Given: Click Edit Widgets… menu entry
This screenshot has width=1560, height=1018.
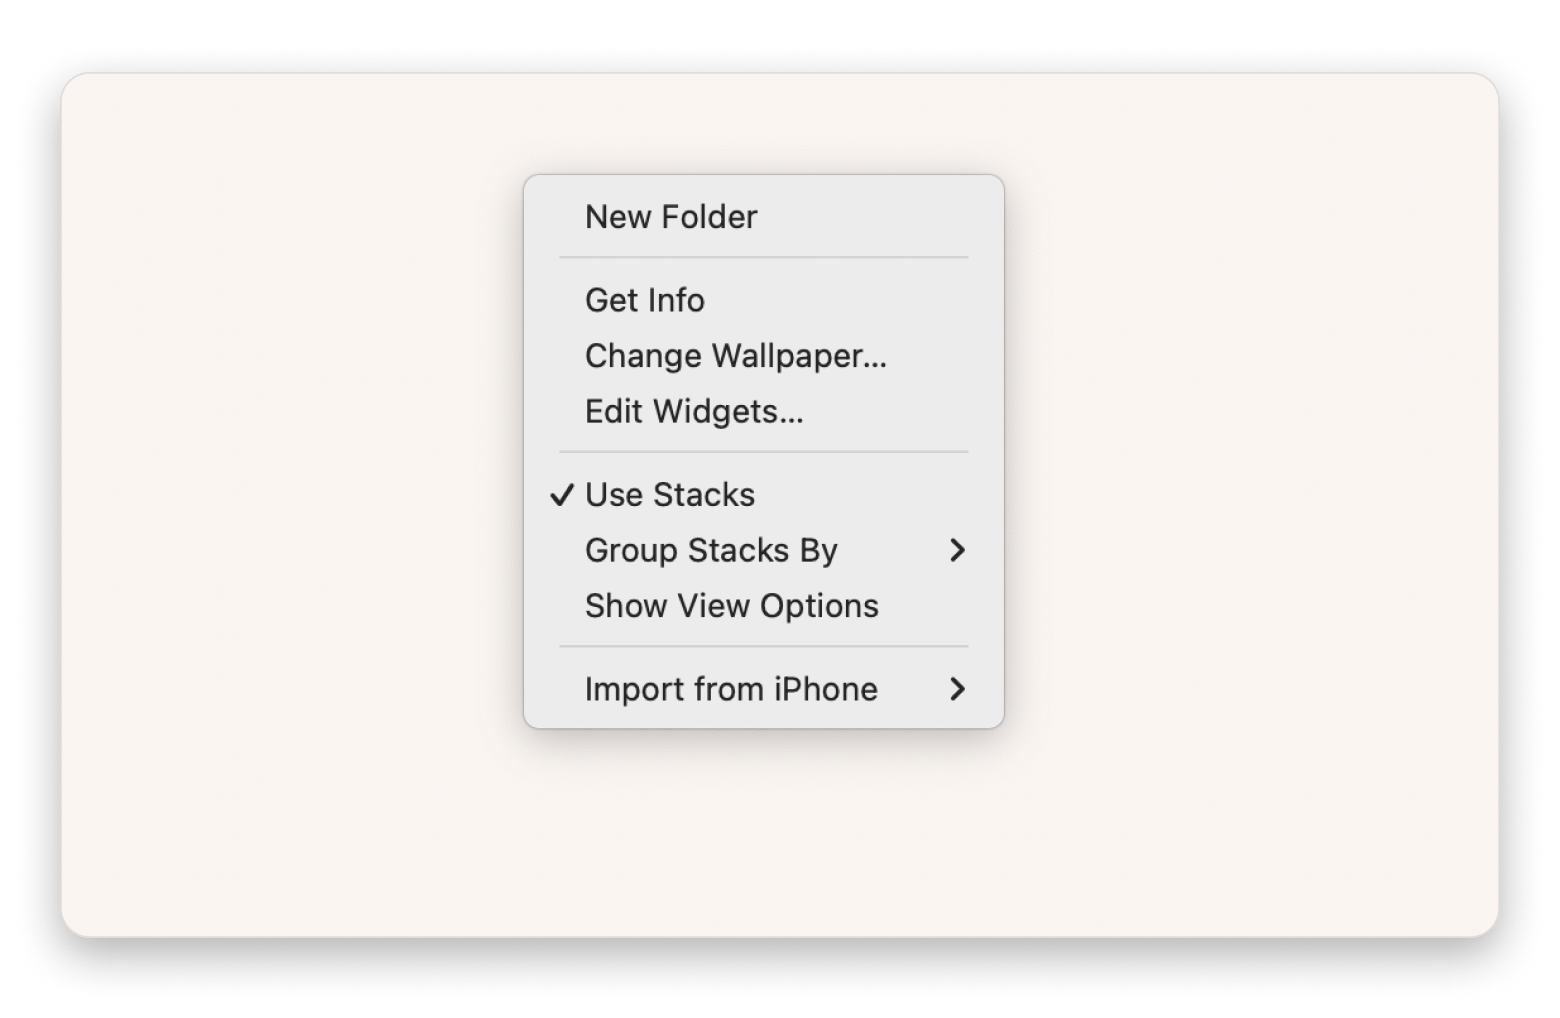Looking at the screenshot, I should [694, 412].
